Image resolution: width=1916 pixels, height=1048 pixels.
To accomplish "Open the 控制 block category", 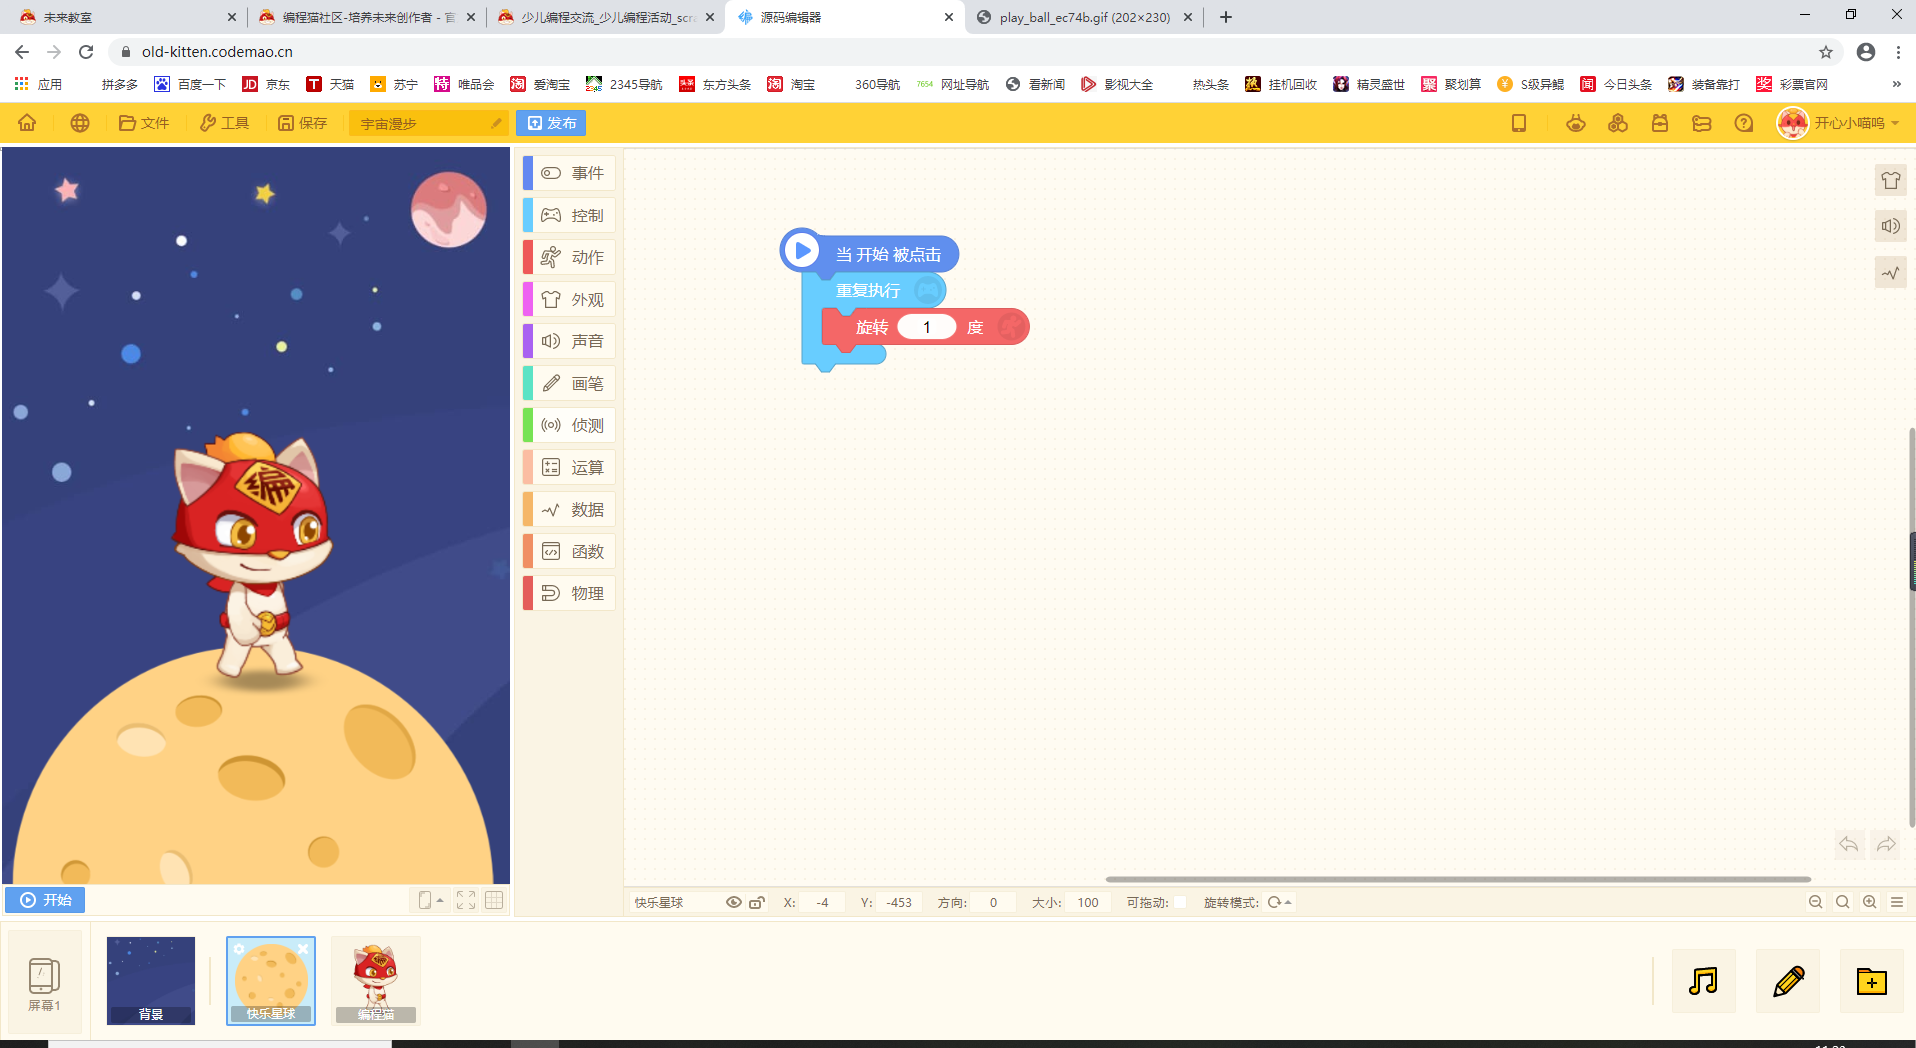I will click(570, 215).
